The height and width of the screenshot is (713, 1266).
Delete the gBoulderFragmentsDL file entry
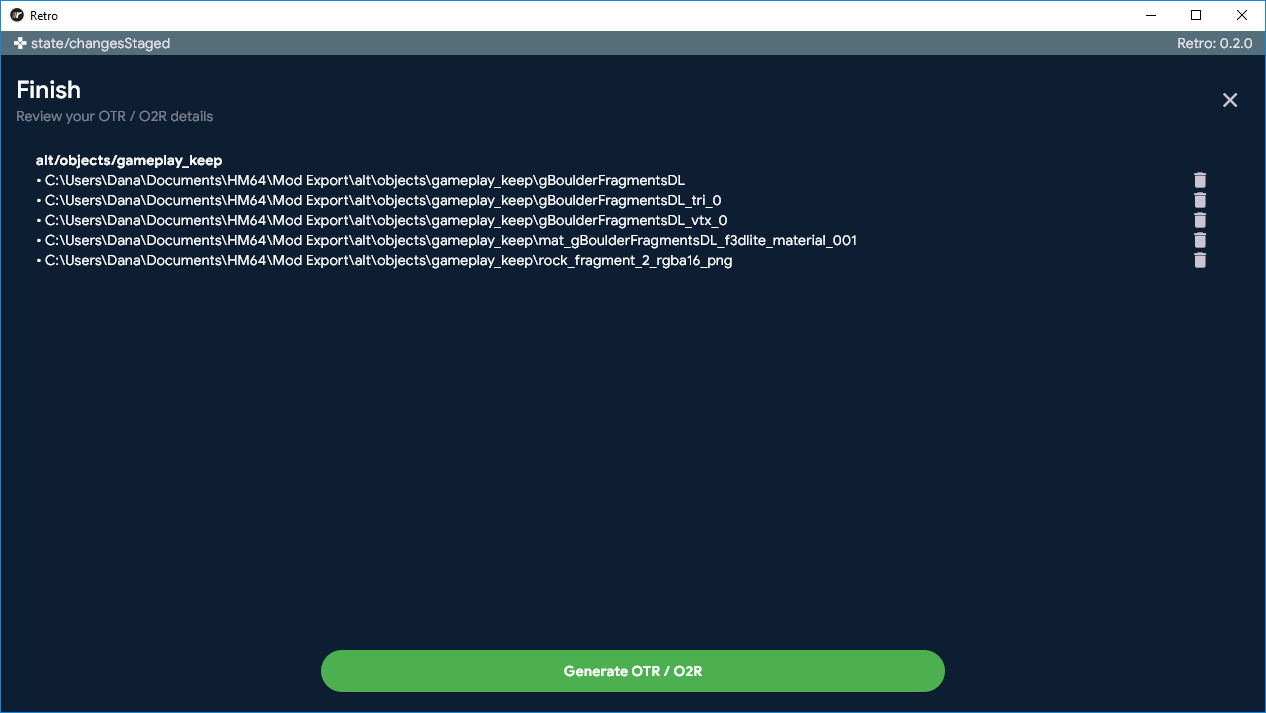pyautogui.click(x=1200, y=180)
